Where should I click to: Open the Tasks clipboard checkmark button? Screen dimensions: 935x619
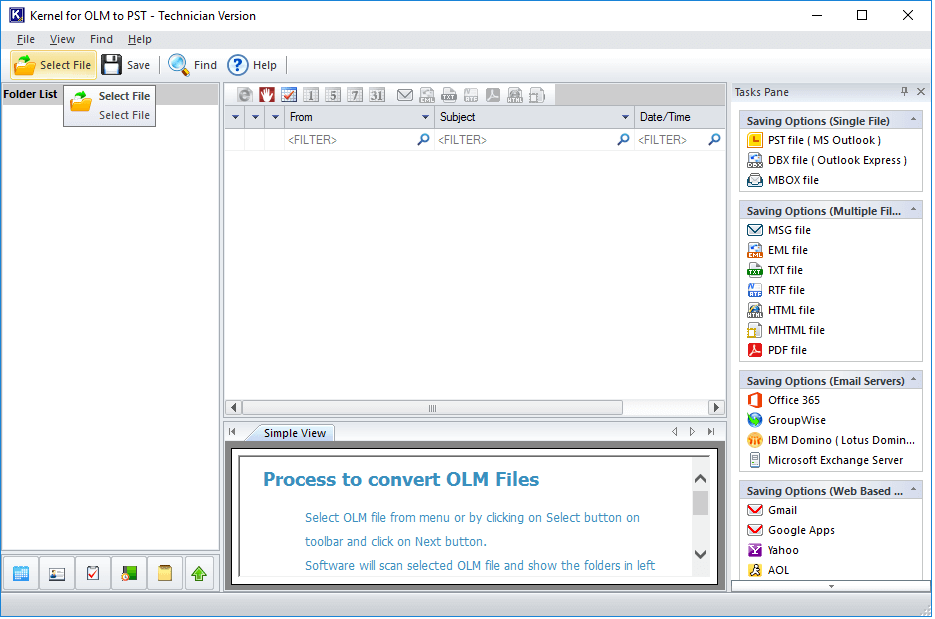(x=92, y=573)
